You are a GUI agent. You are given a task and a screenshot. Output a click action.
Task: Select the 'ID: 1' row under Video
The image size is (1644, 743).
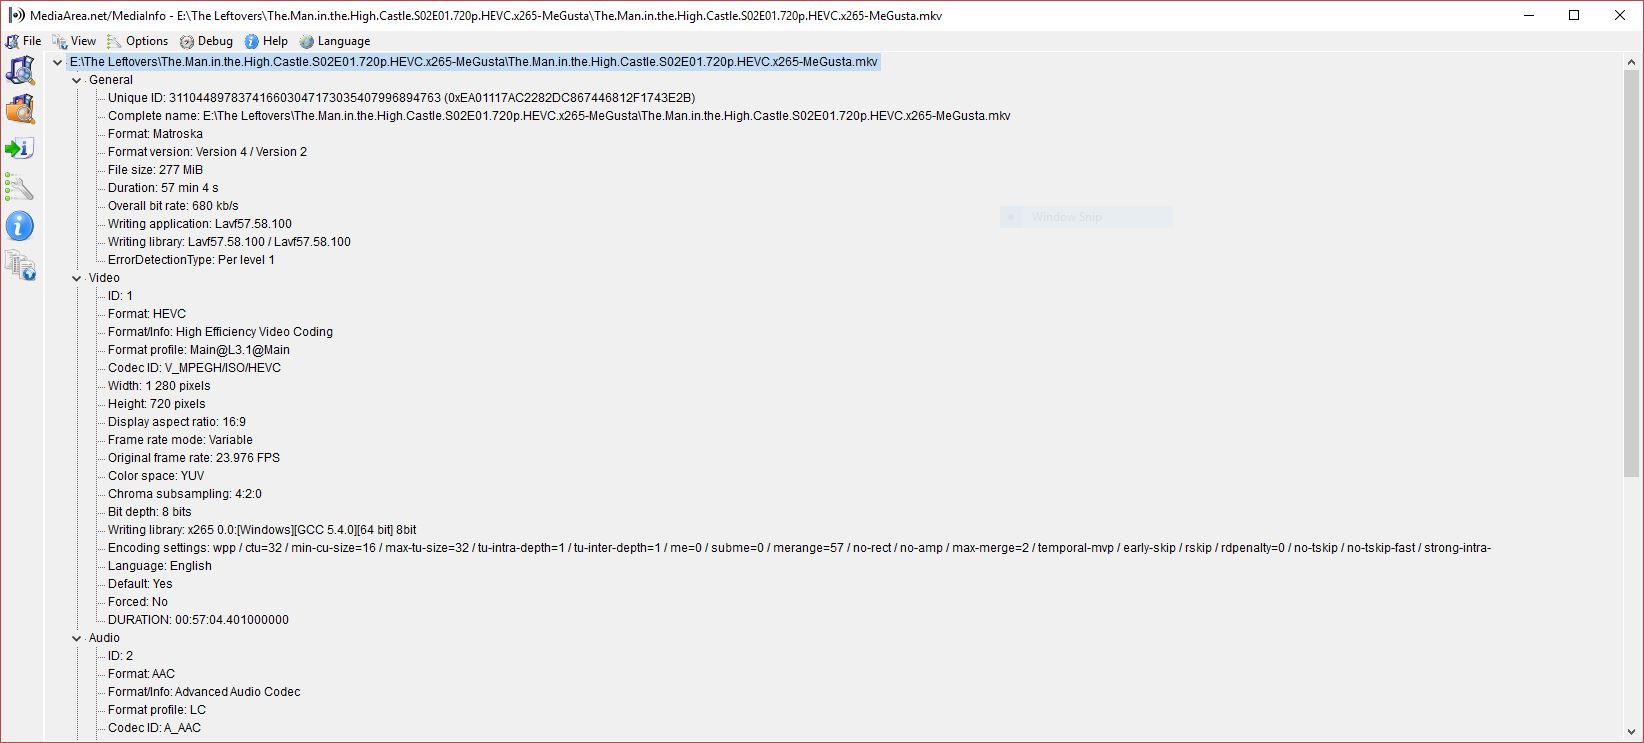pos(120,296)
